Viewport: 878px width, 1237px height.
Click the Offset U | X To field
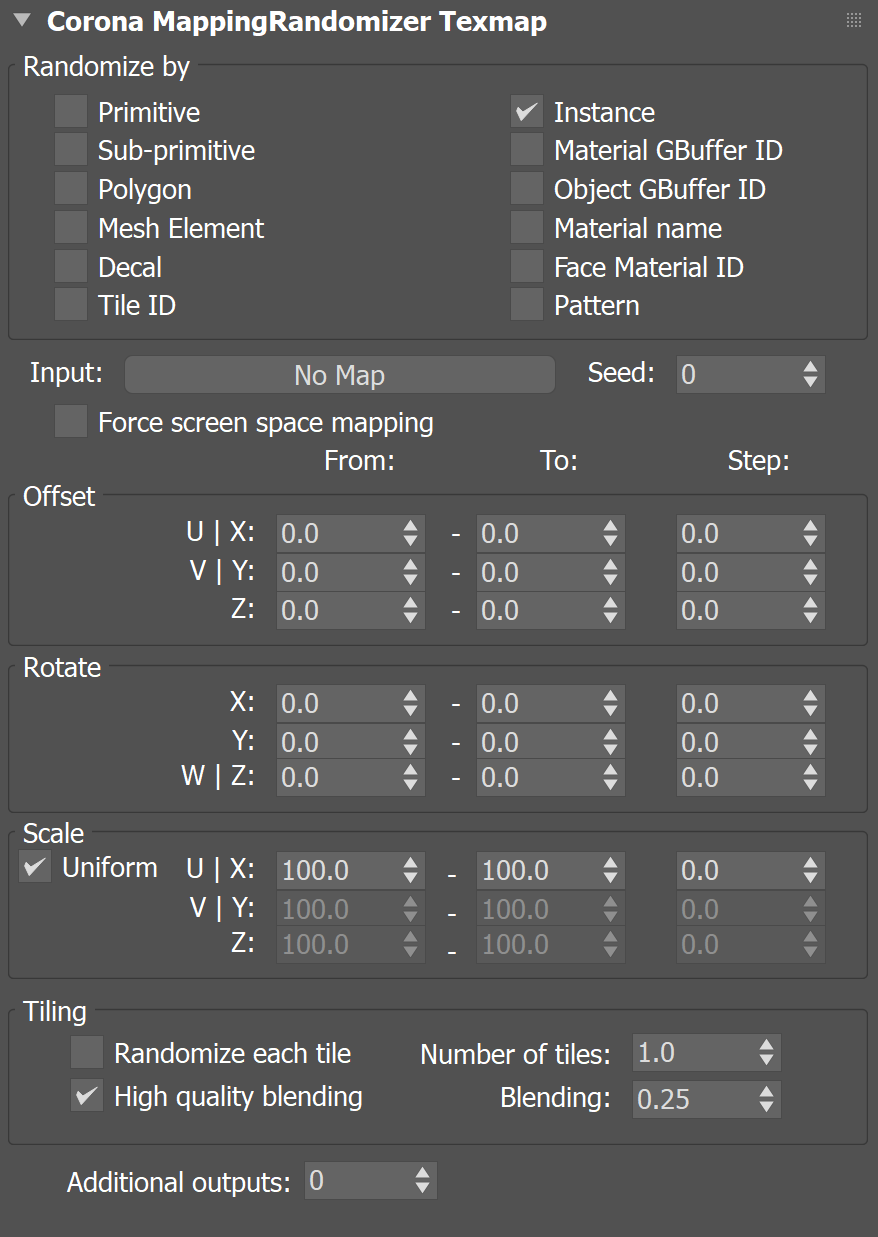538,533
